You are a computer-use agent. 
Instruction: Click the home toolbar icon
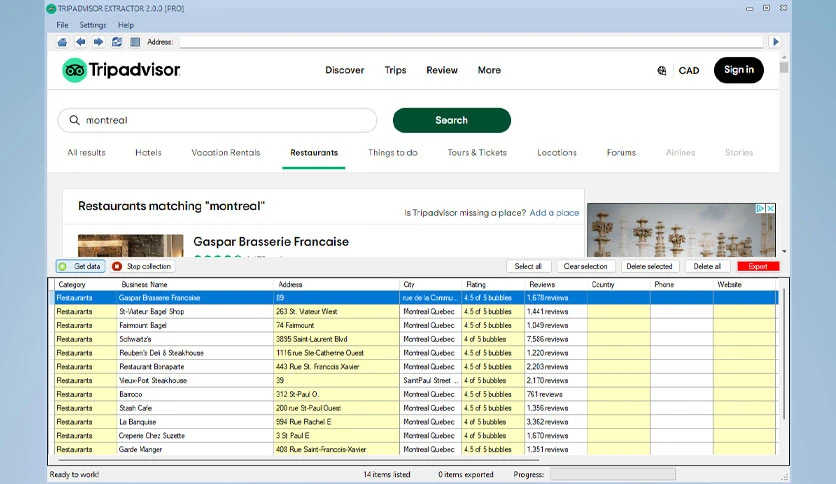pyautogui.click(x=62, y=42)
